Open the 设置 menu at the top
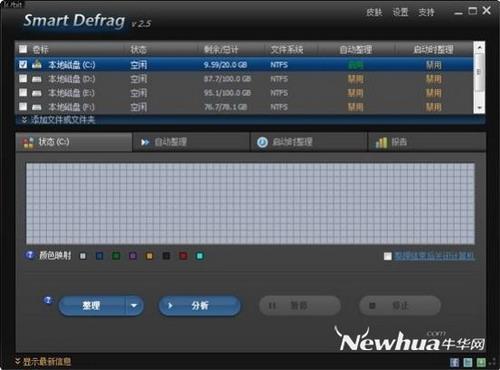 pyautogui.click(x=400, y=12)
